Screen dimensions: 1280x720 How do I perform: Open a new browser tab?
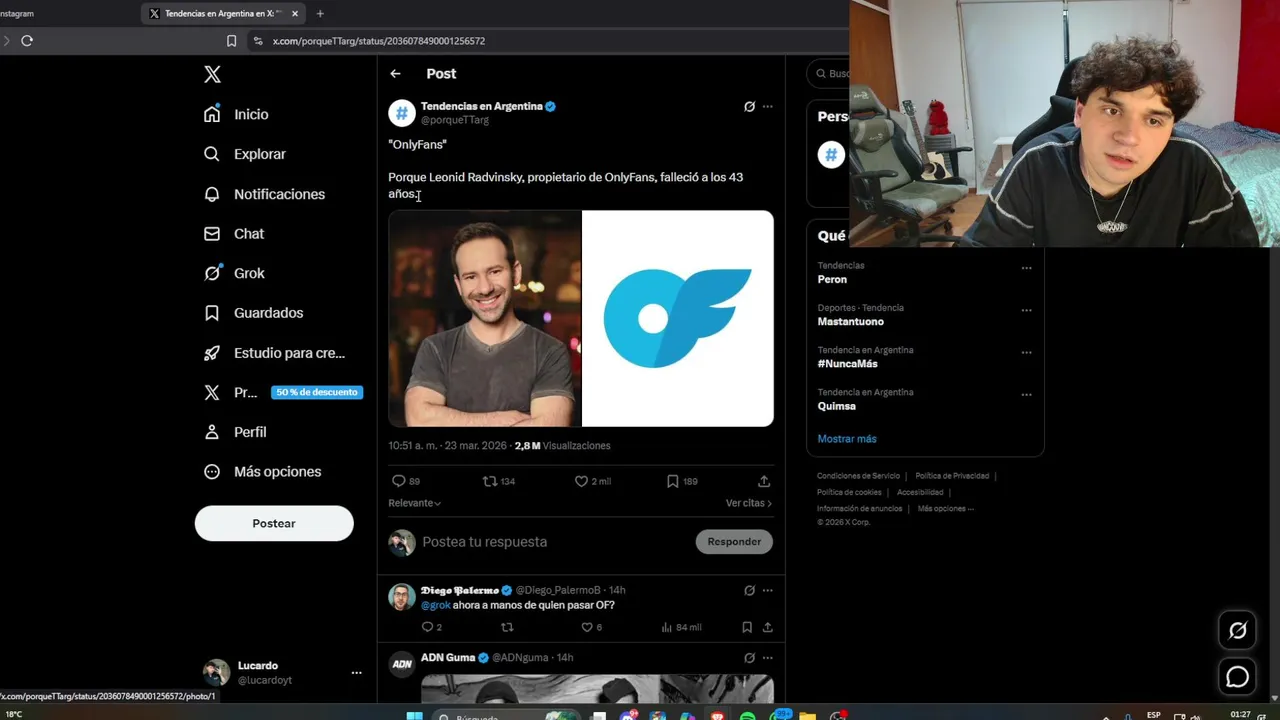pyautogui.click(x=320, y=14)
